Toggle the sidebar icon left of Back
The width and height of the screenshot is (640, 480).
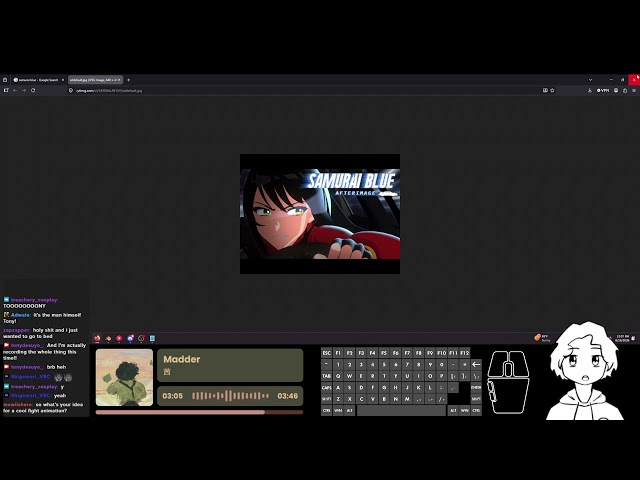6,90
